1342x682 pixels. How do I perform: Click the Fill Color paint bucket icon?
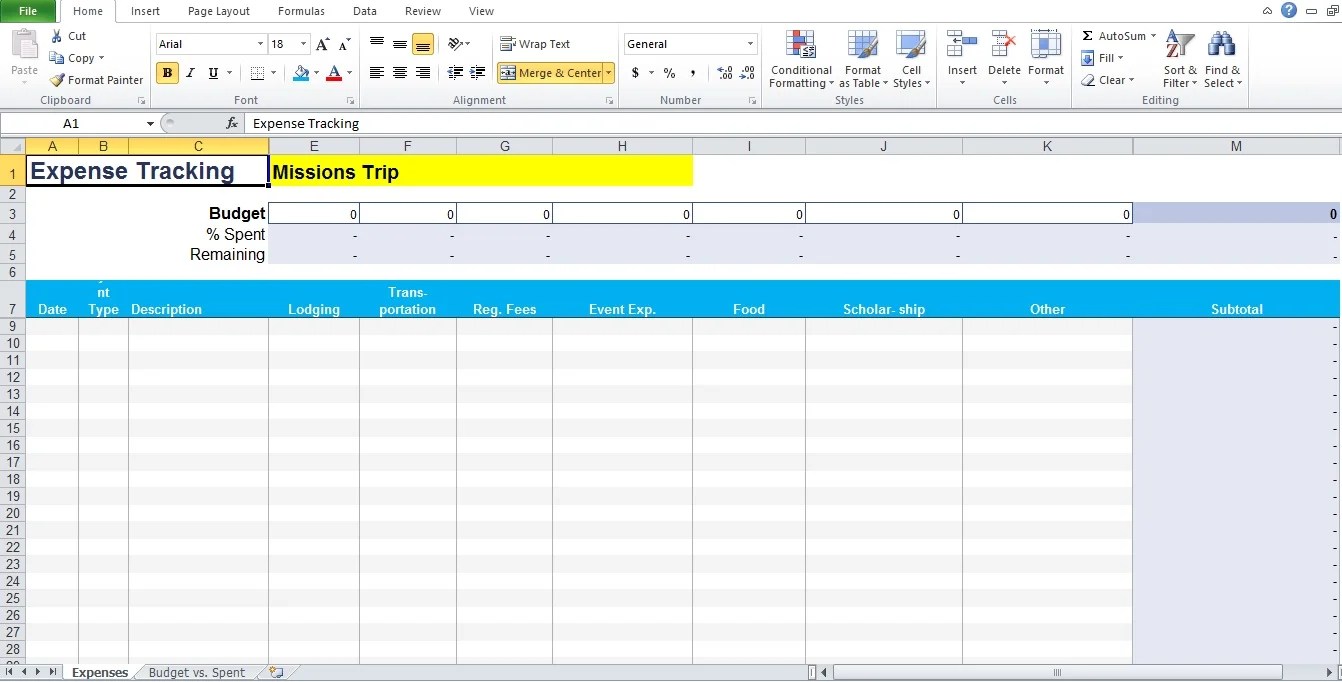tap(300, 73)
